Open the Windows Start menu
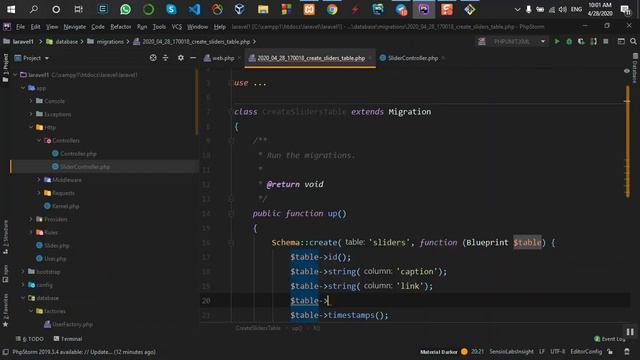 (x=11, y=9)
